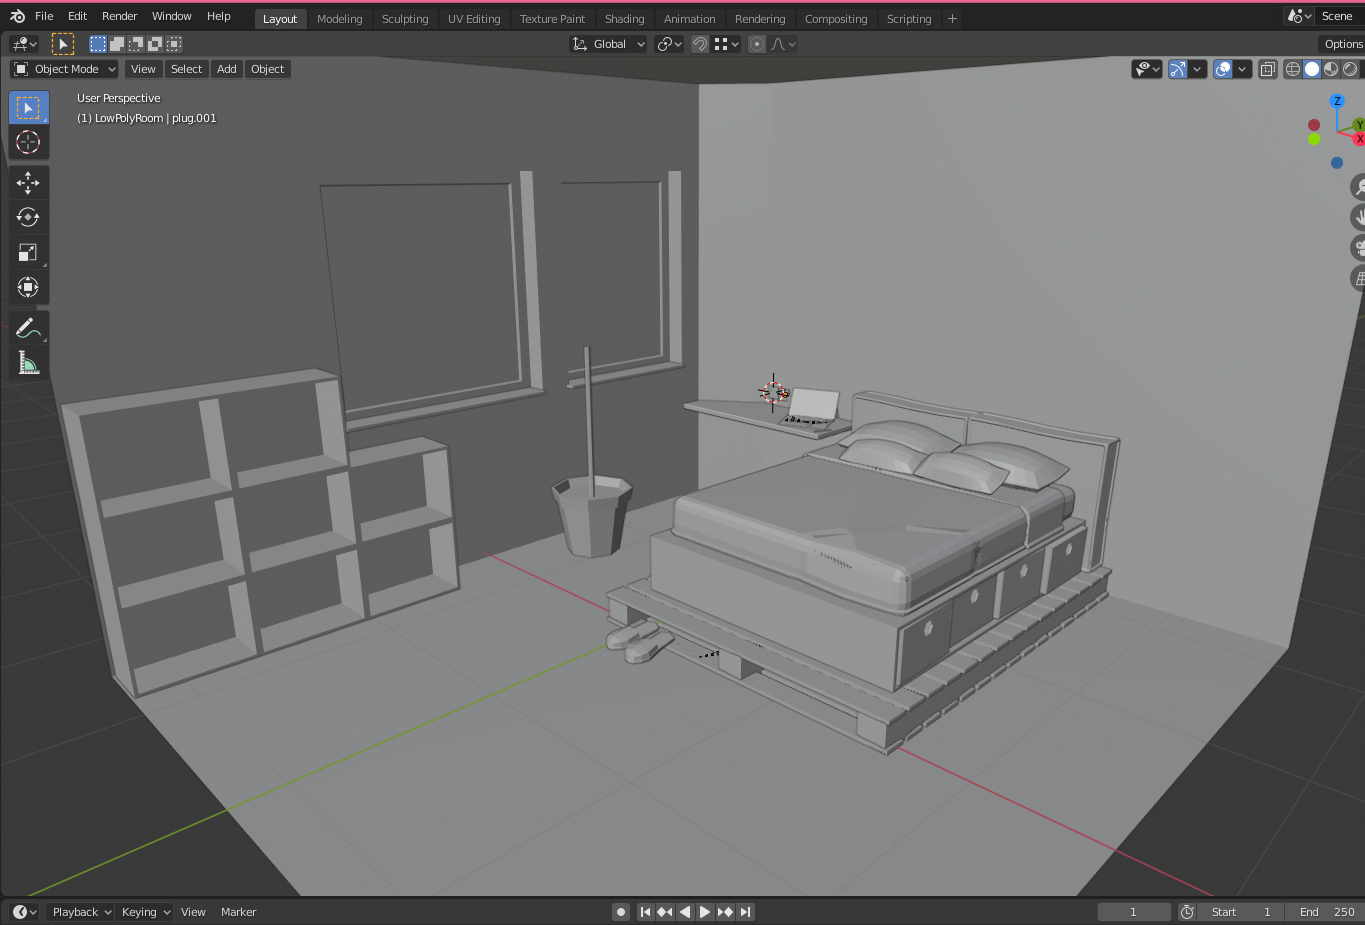Toggle X-ray view mode

pos(1267,69)
